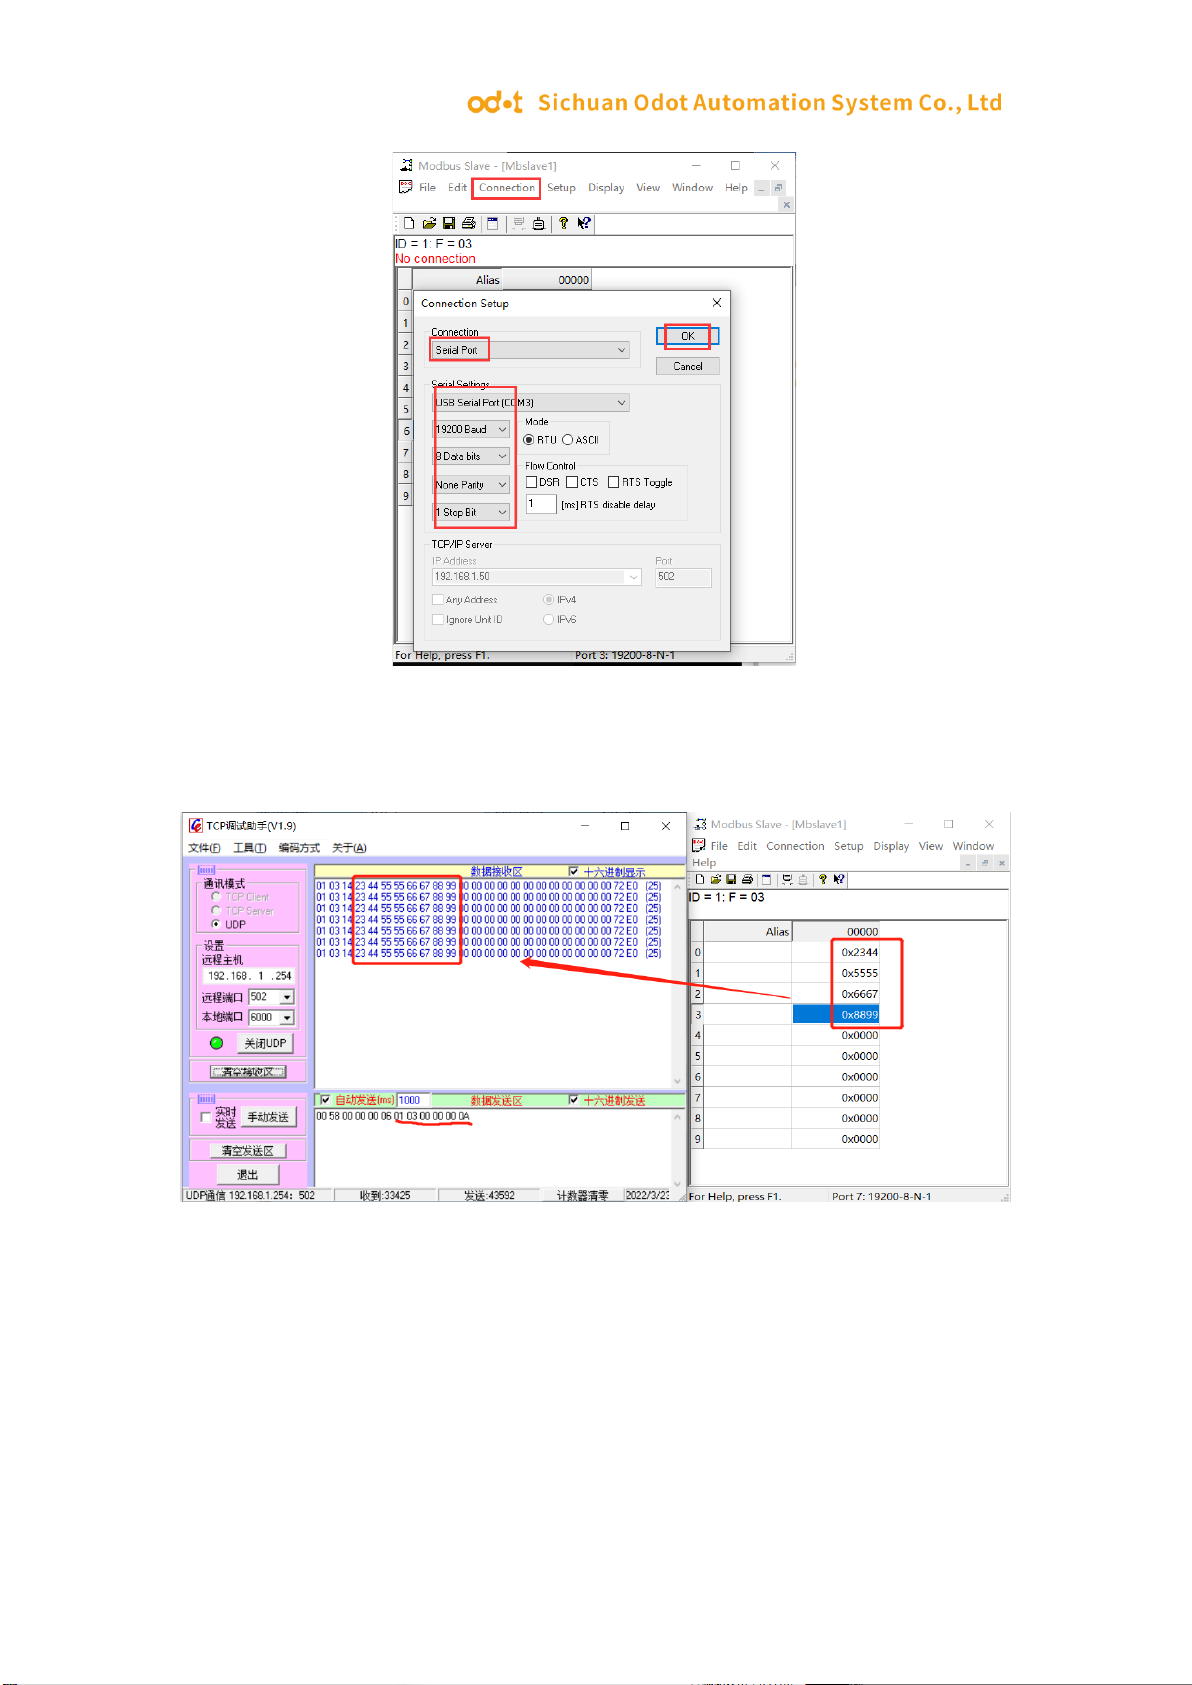Click Save disk icon in the 'No connection' Modbus Slave window

click(x=449, y=223)
